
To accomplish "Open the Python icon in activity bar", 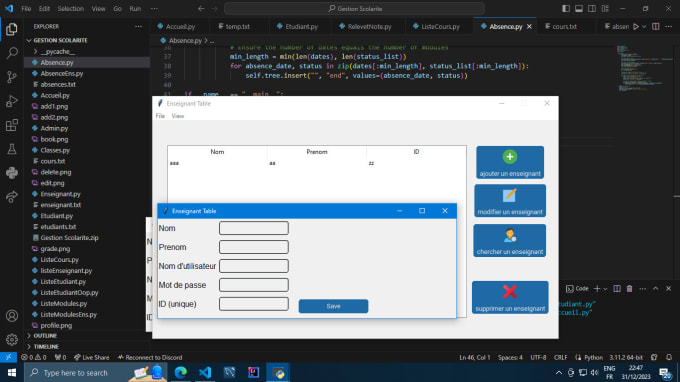I will 12,173.
